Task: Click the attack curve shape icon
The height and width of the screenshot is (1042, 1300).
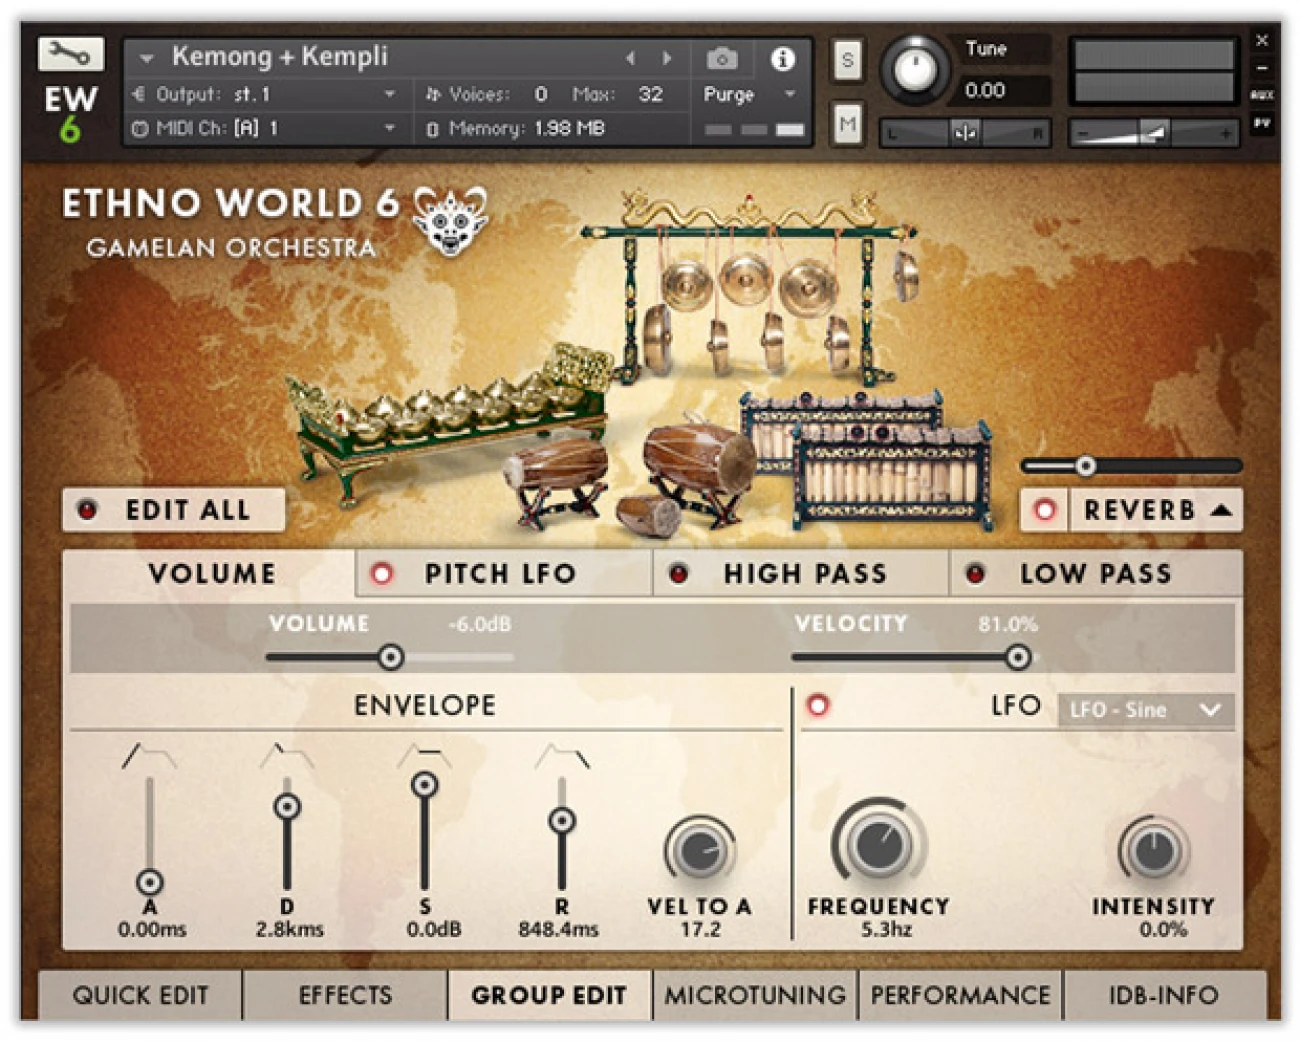Action: coord(149,756)
